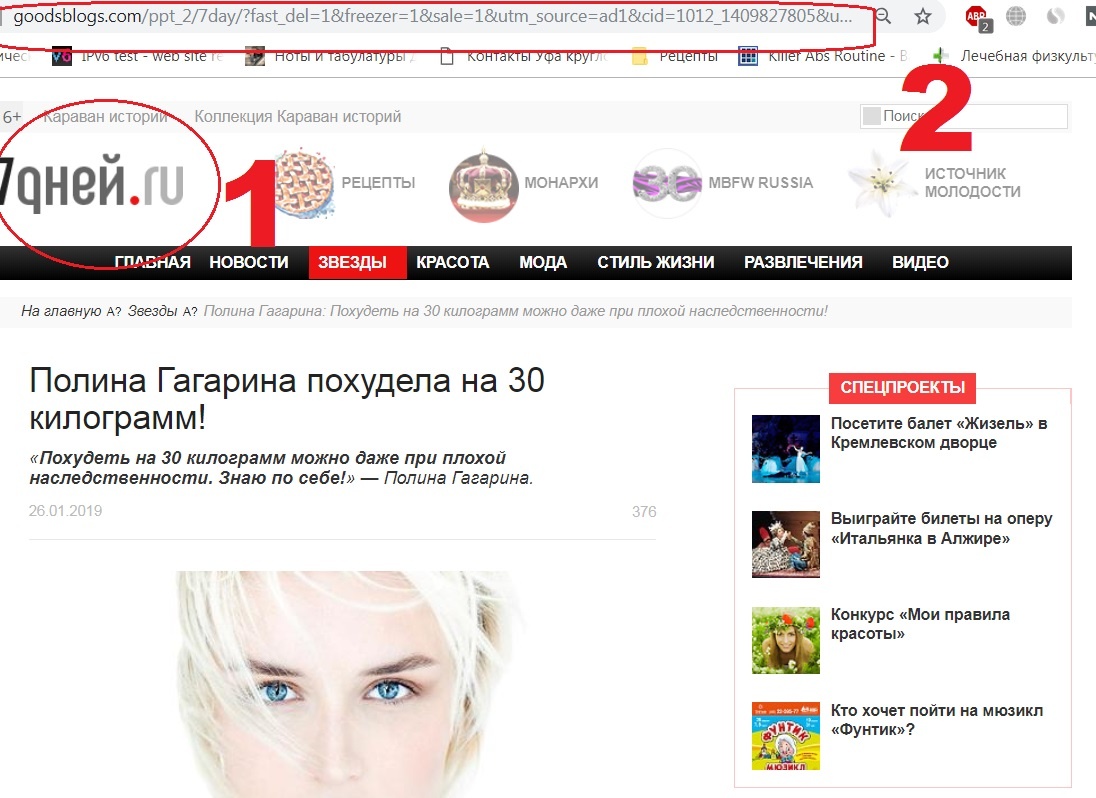1096x798 pixels.
Task: Click the pie icon next to Рецепты
Action: pos(303,183)
